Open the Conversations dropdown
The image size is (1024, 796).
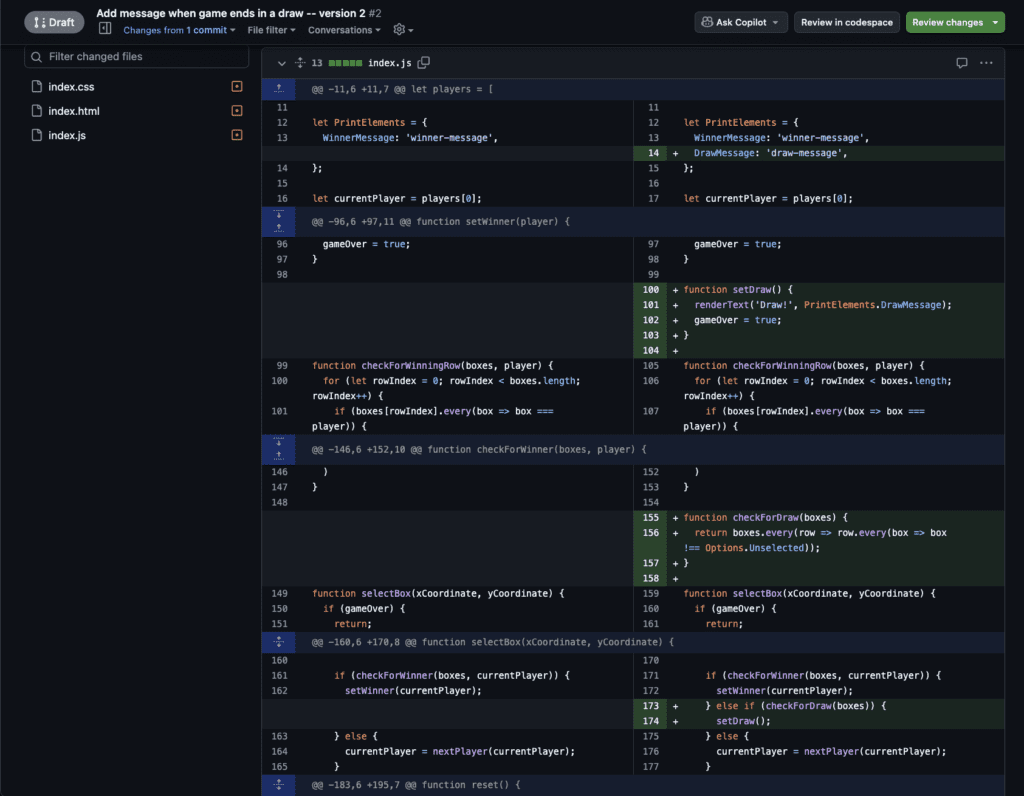point(344,30)
